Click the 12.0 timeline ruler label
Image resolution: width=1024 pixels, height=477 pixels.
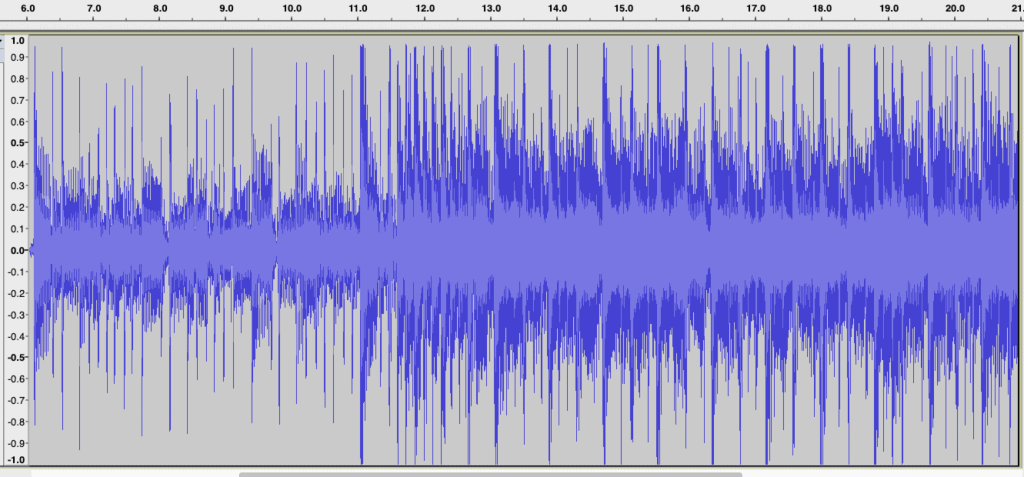[424, 8]
